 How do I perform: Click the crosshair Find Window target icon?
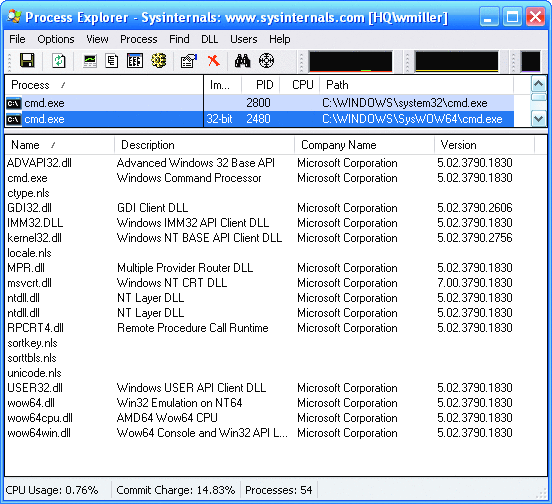(x=266, y=61)
